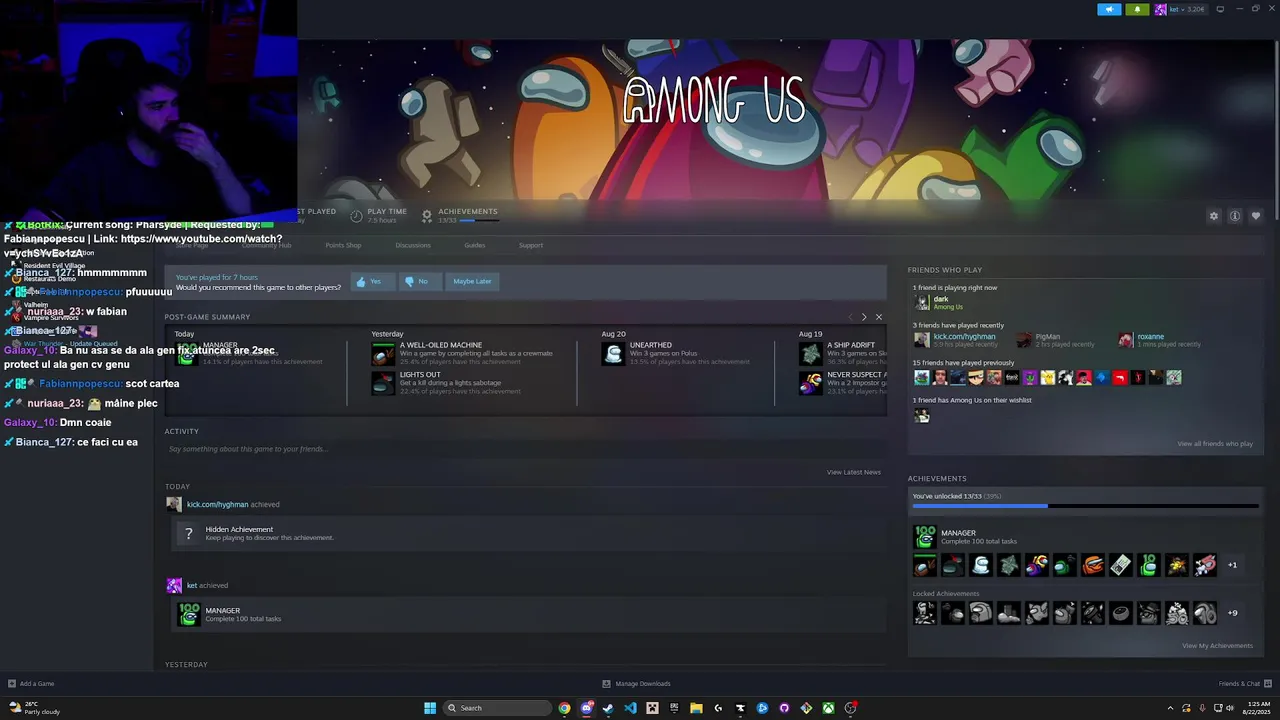Open Support tab
This screenshot has width=1280, height=720.
(531, 246)
